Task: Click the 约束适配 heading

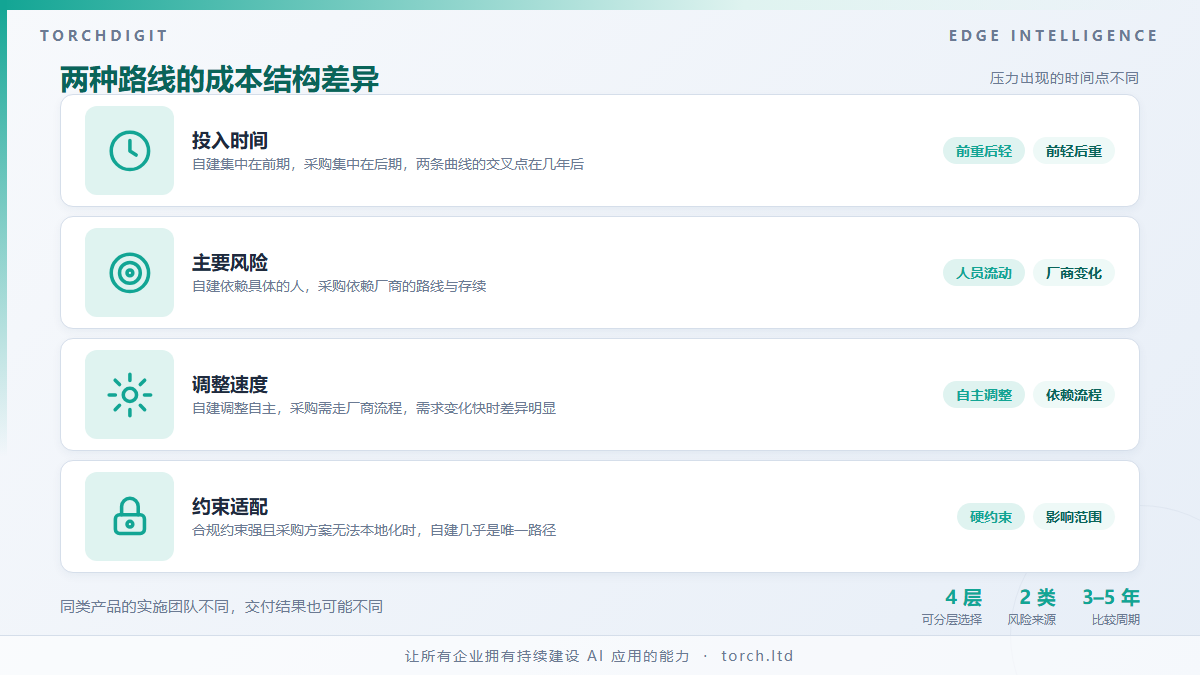Action: tap(230, 507)
